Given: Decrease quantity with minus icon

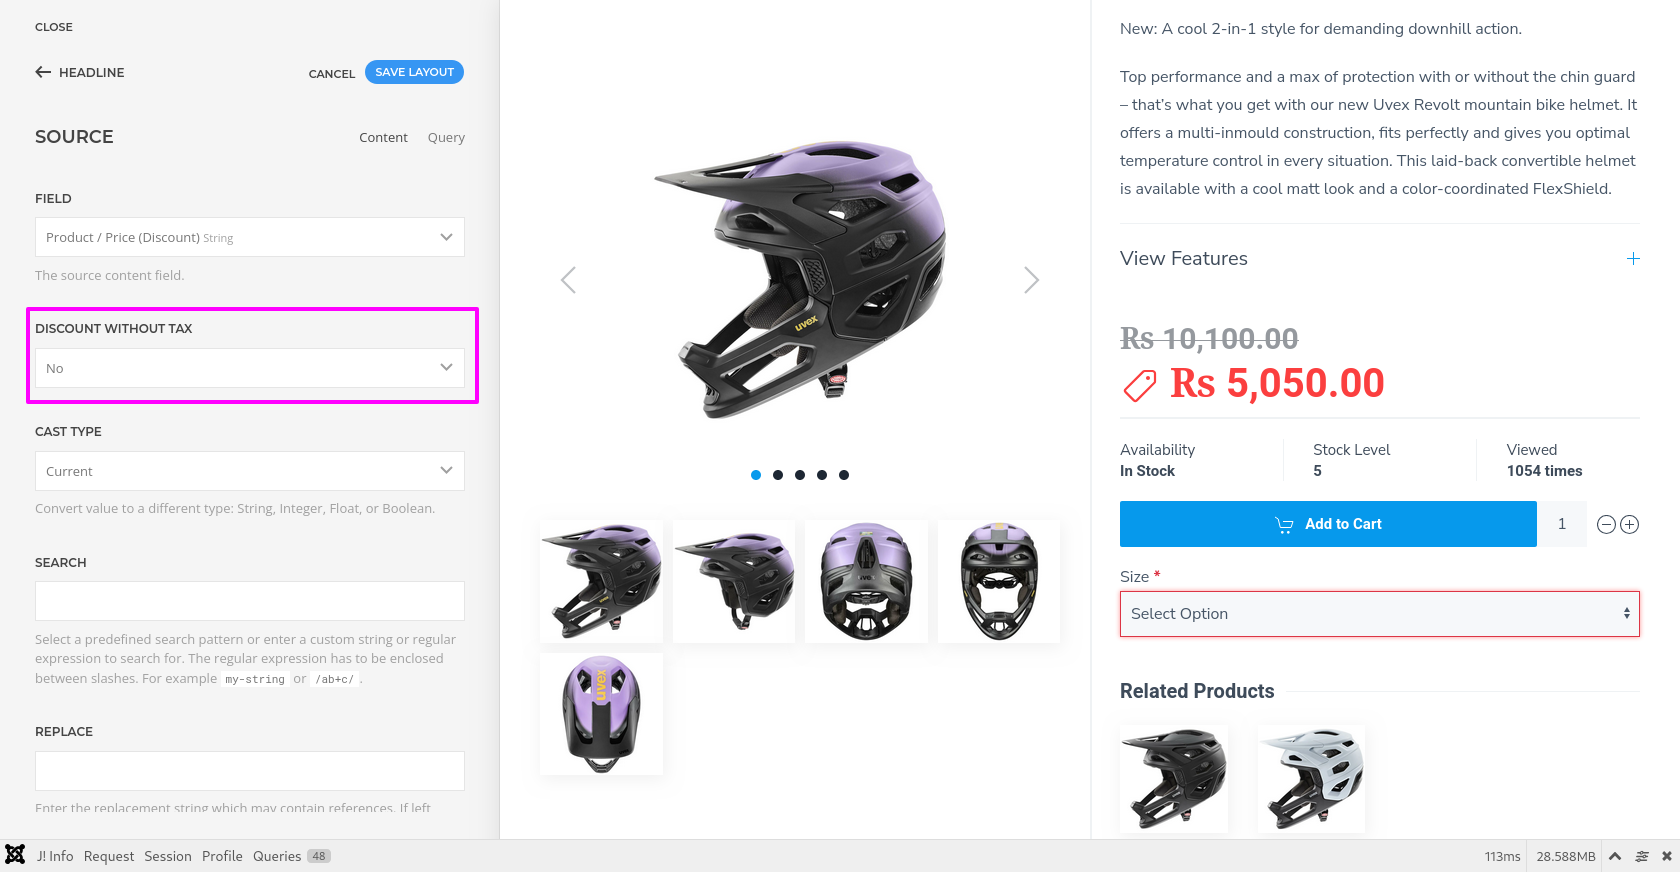Looking at the screenshot, I should (1606, 525).
